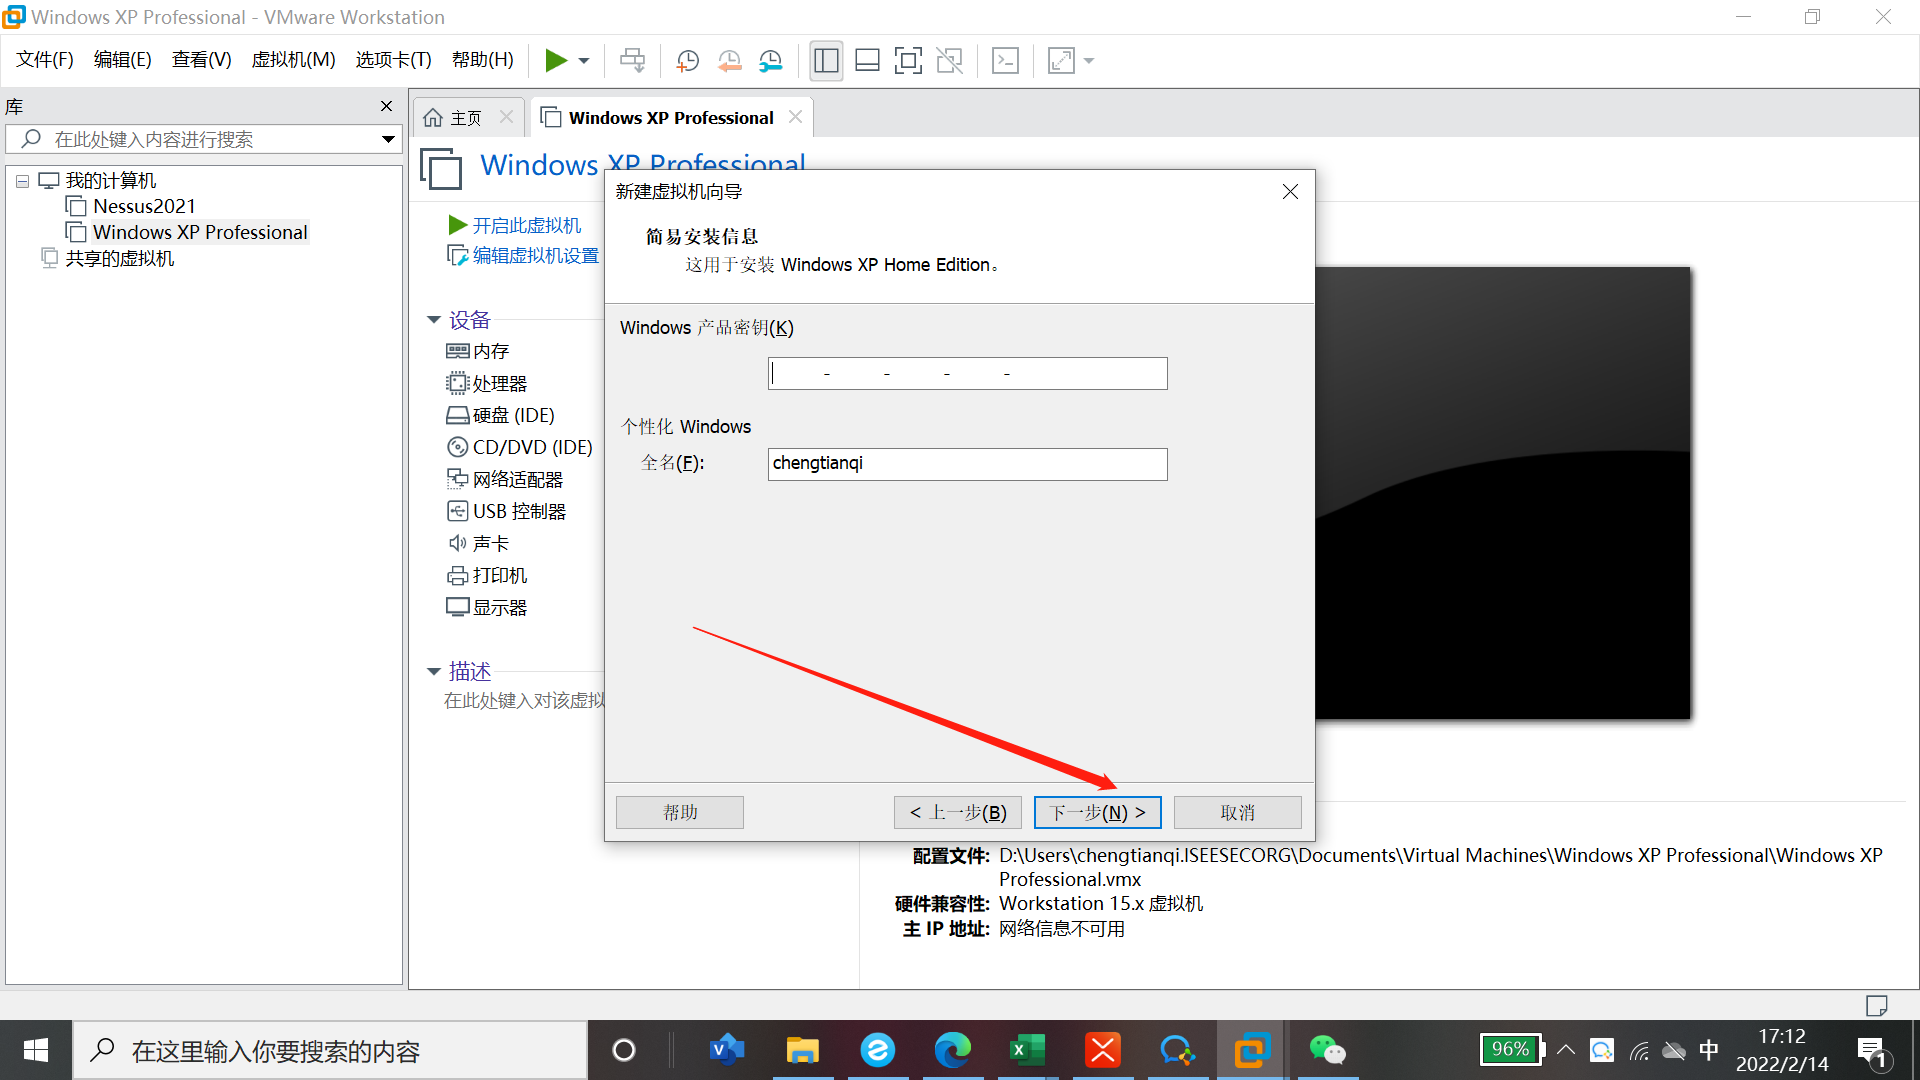Open the 虚拟机(M) menu
1920x1080 pixels.
pyautogui.click(x=293, y=60)
